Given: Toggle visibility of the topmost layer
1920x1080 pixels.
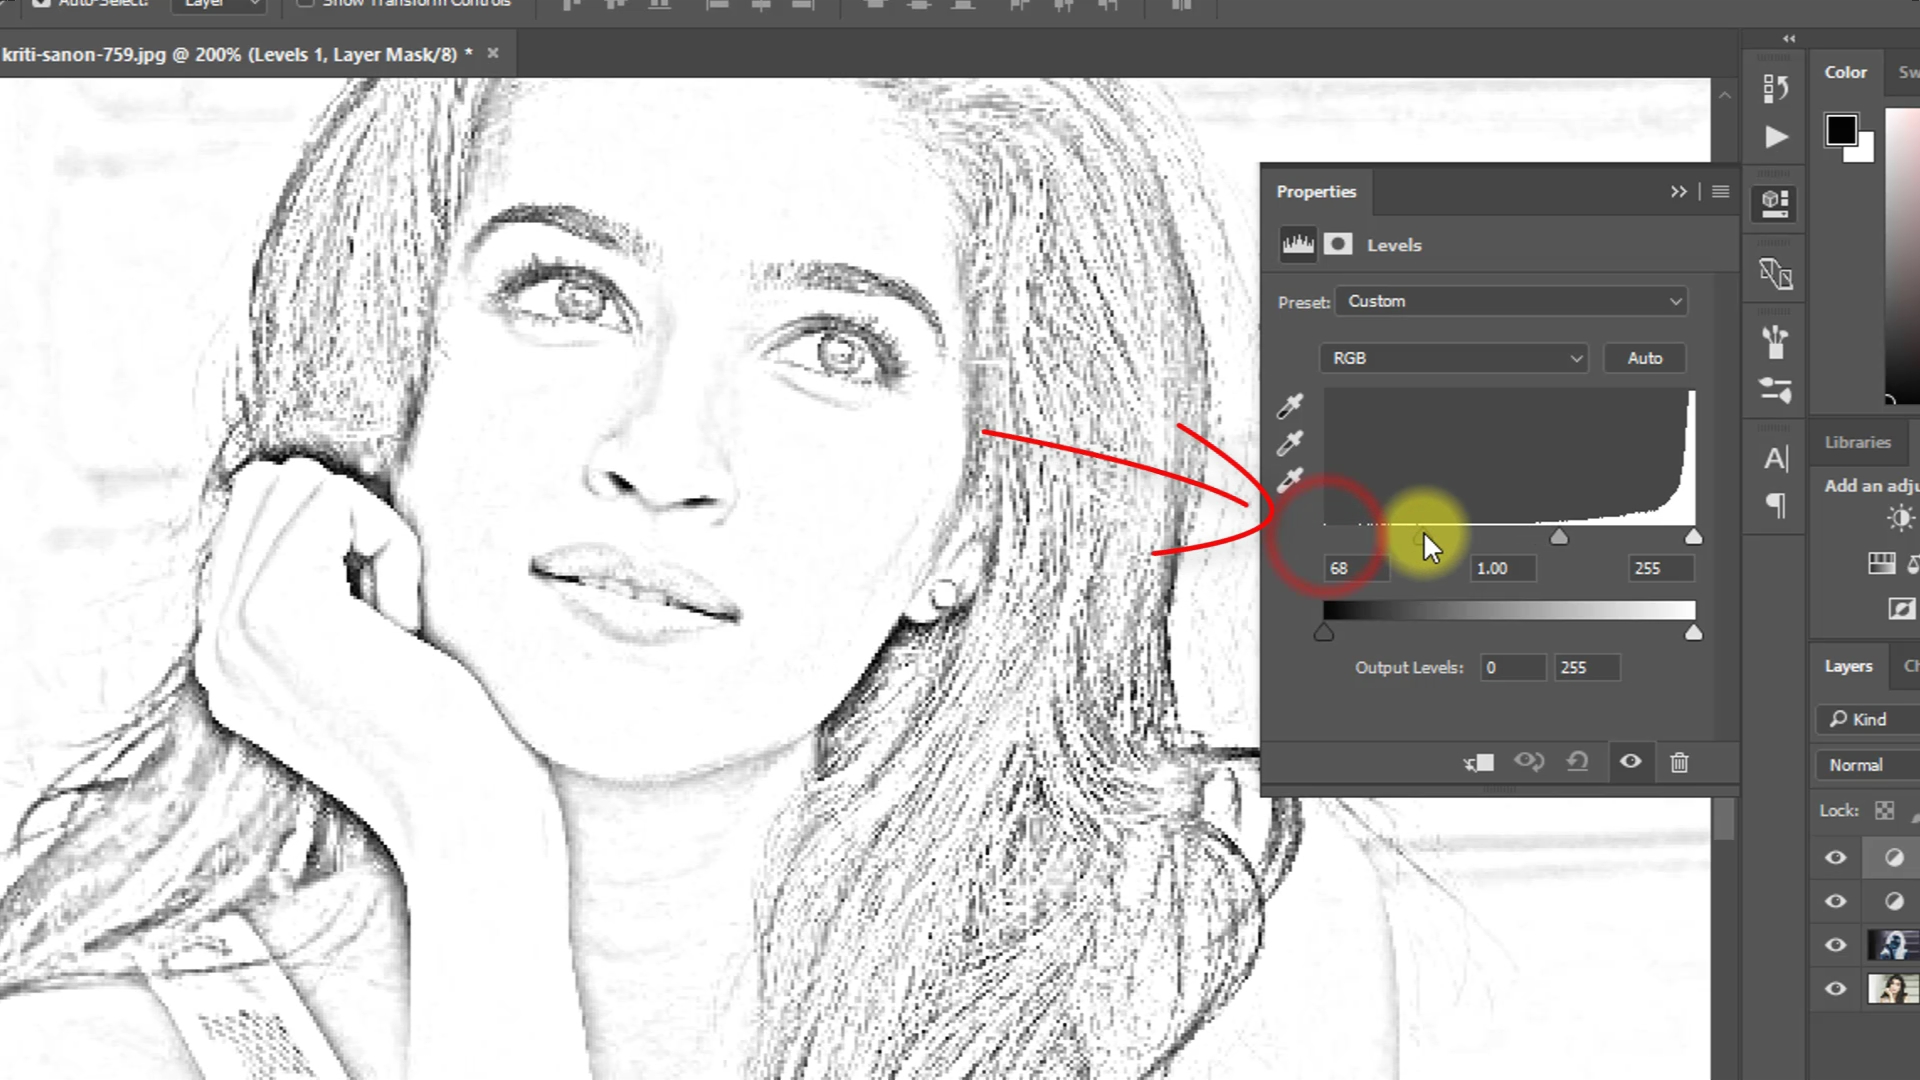Looking at the screenshot, I should [x=1835, y=857].
